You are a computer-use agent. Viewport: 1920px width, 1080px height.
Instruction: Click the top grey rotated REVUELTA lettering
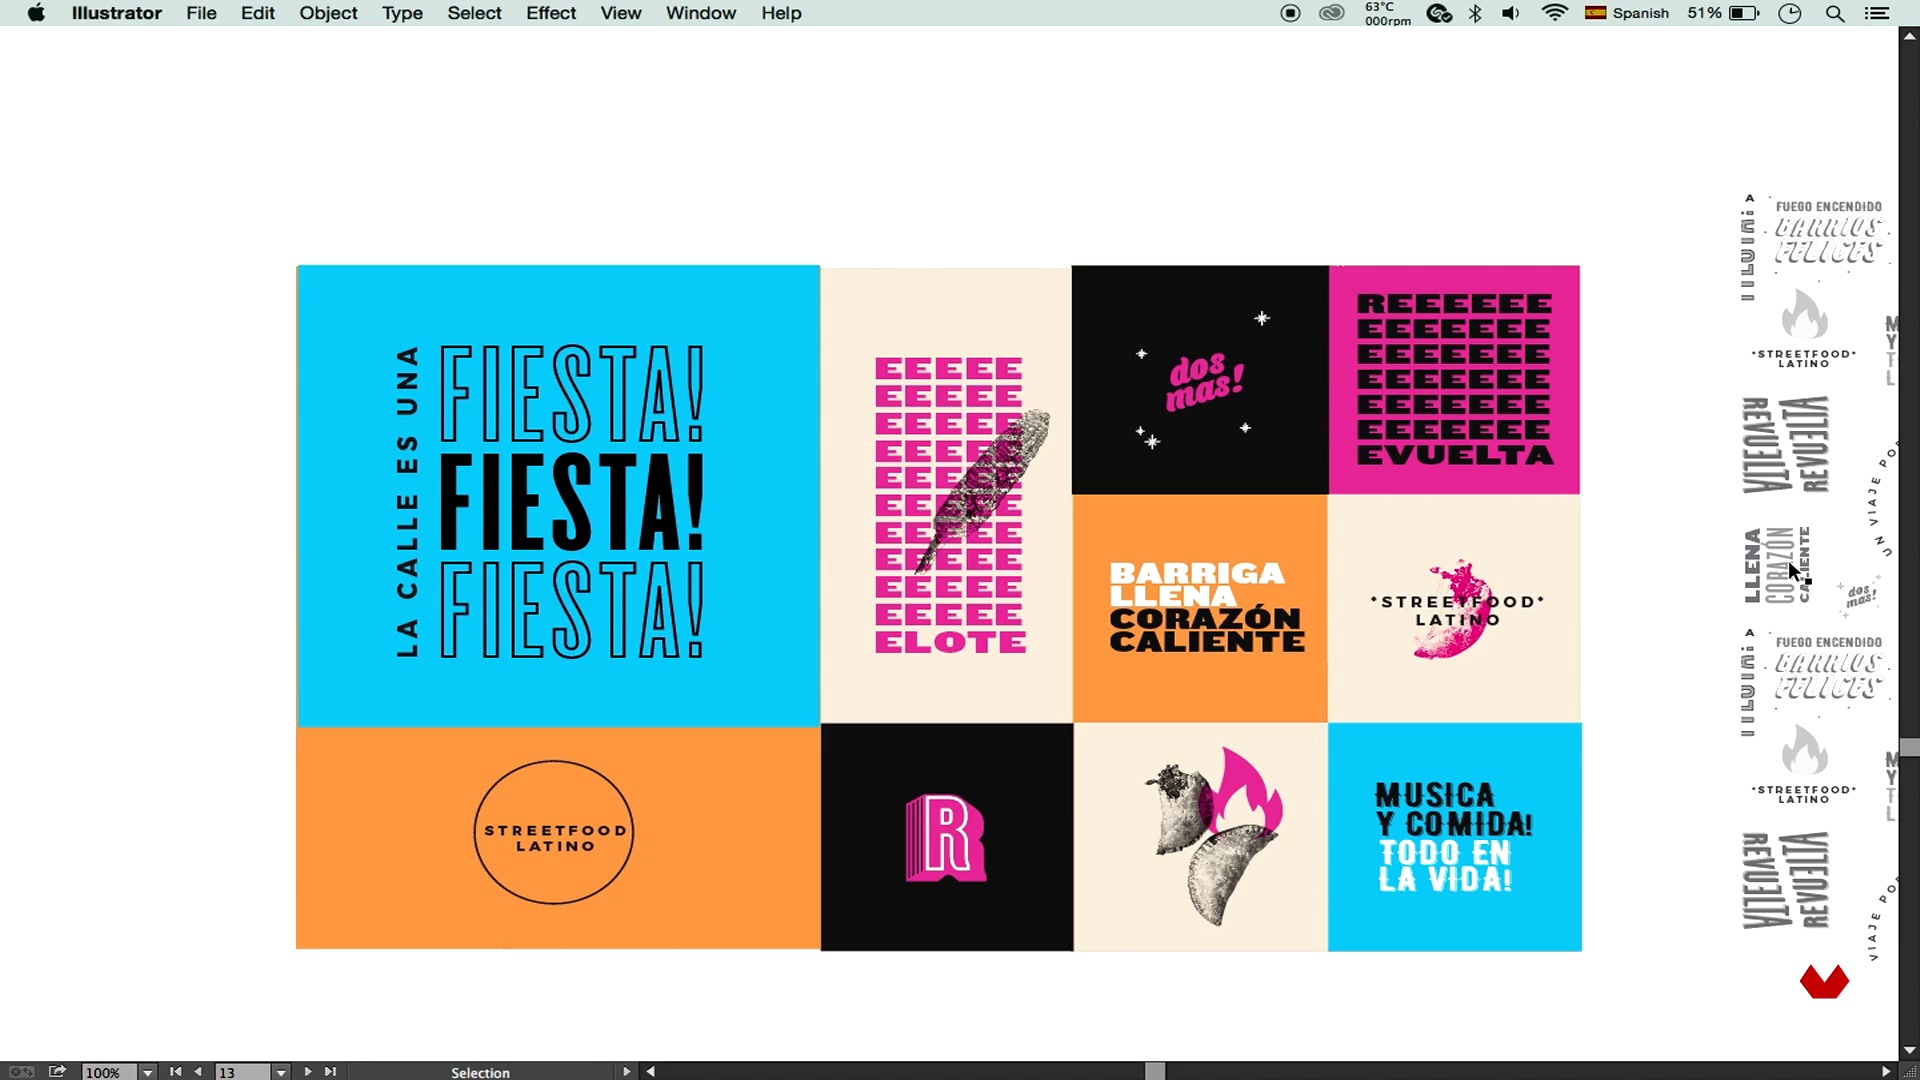click(1786, 445)
